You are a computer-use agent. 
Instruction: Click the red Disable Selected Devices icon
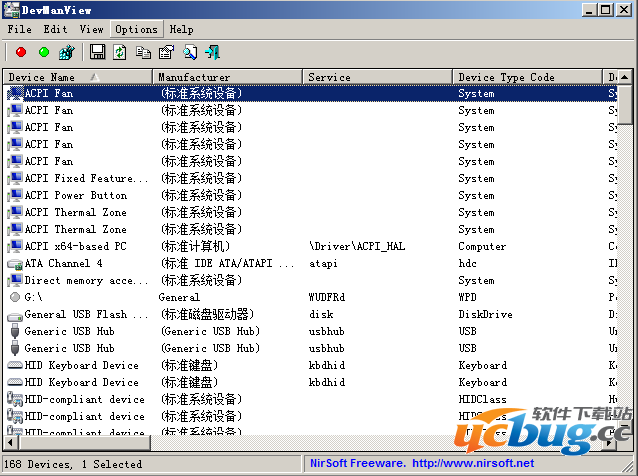pos(21,52)
